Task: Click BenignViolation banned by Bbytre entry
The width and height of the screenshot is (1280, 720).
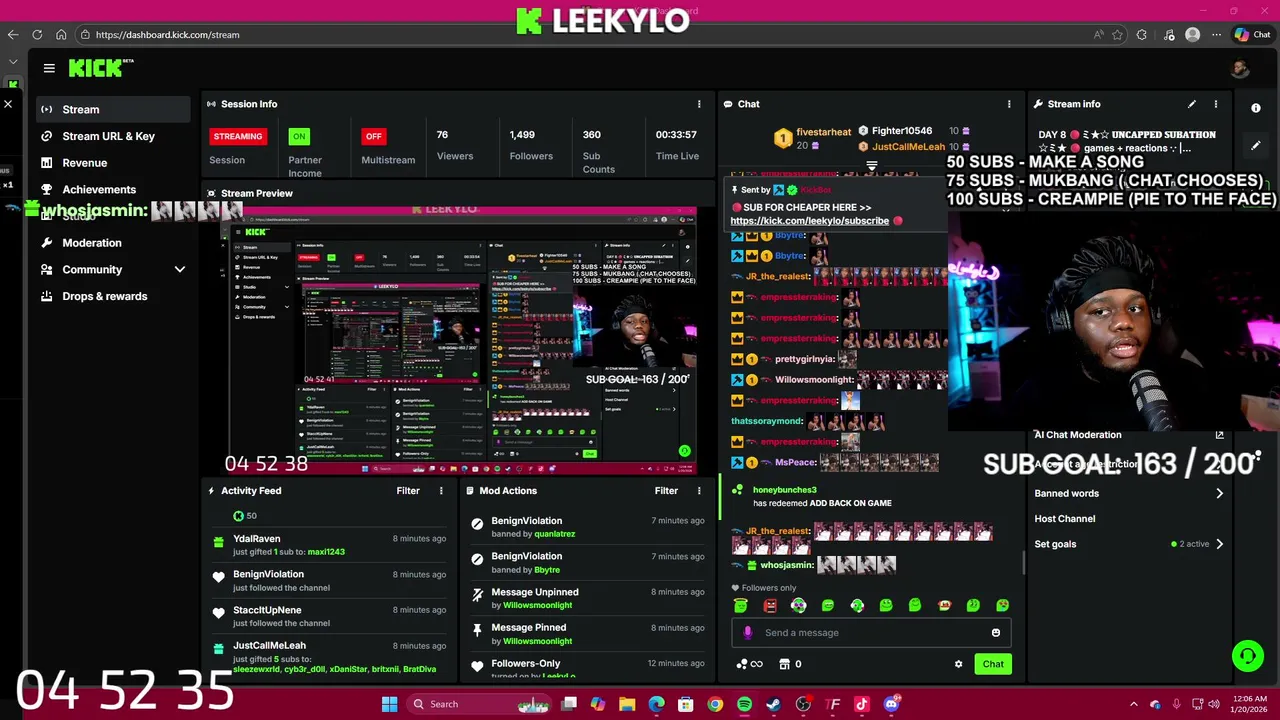Action: click(x=590, y=563)
